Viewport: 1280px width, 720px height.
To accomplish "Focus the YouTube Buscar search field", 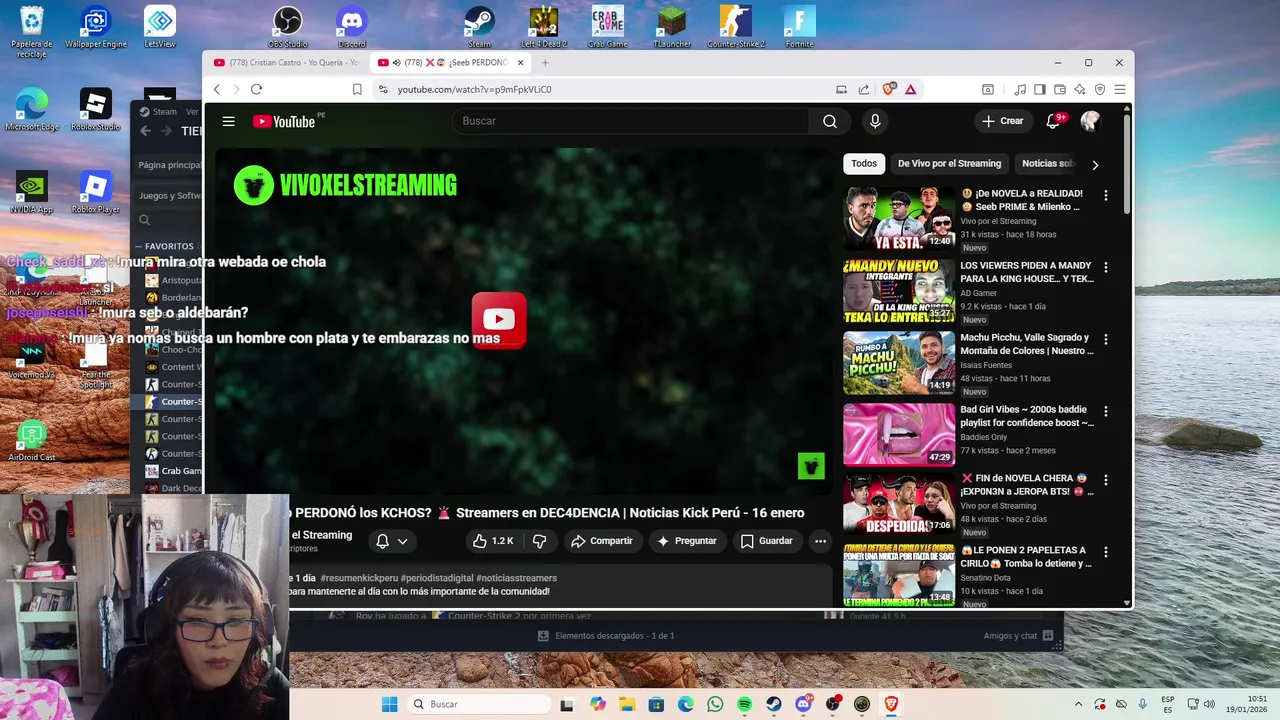I will click(630, 121).
